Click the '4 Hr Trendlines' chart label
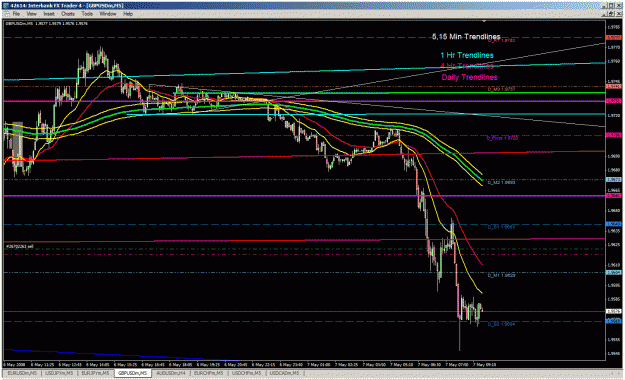Image resolution: width=625 pixels, height=380 pixels. pos(467,66)
